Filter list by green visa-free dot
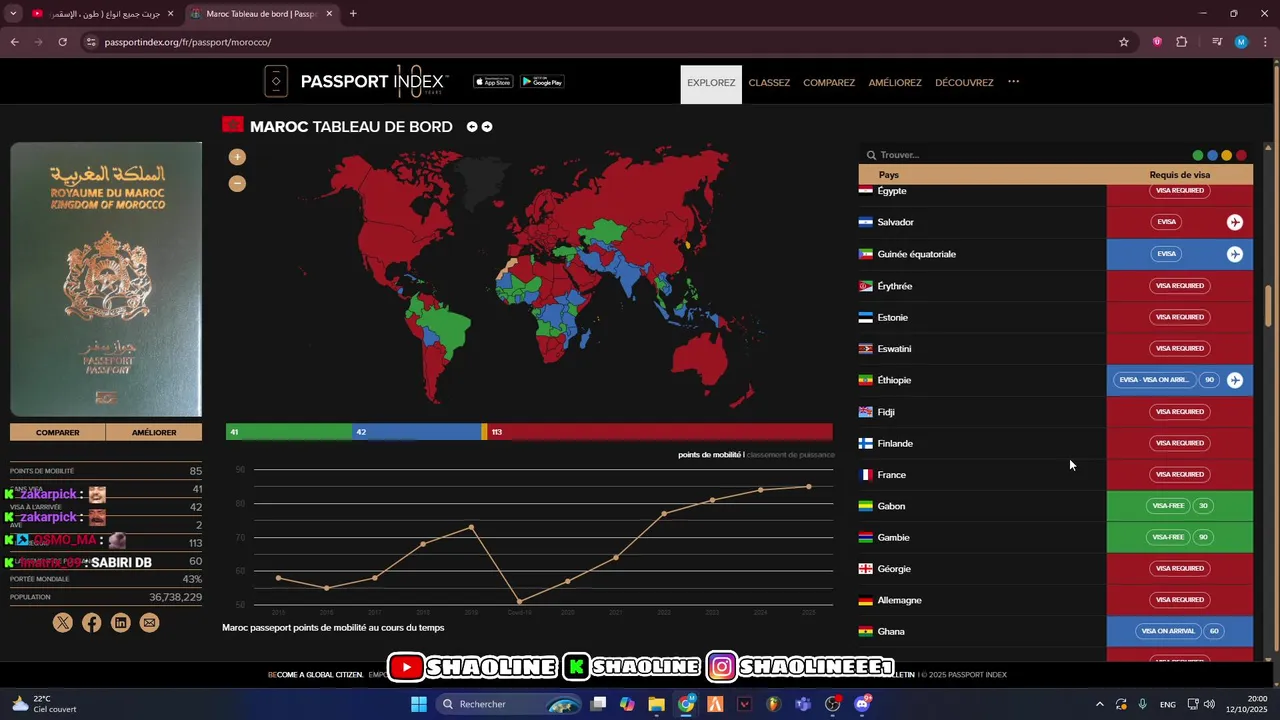 click(x=1198, y=156)
